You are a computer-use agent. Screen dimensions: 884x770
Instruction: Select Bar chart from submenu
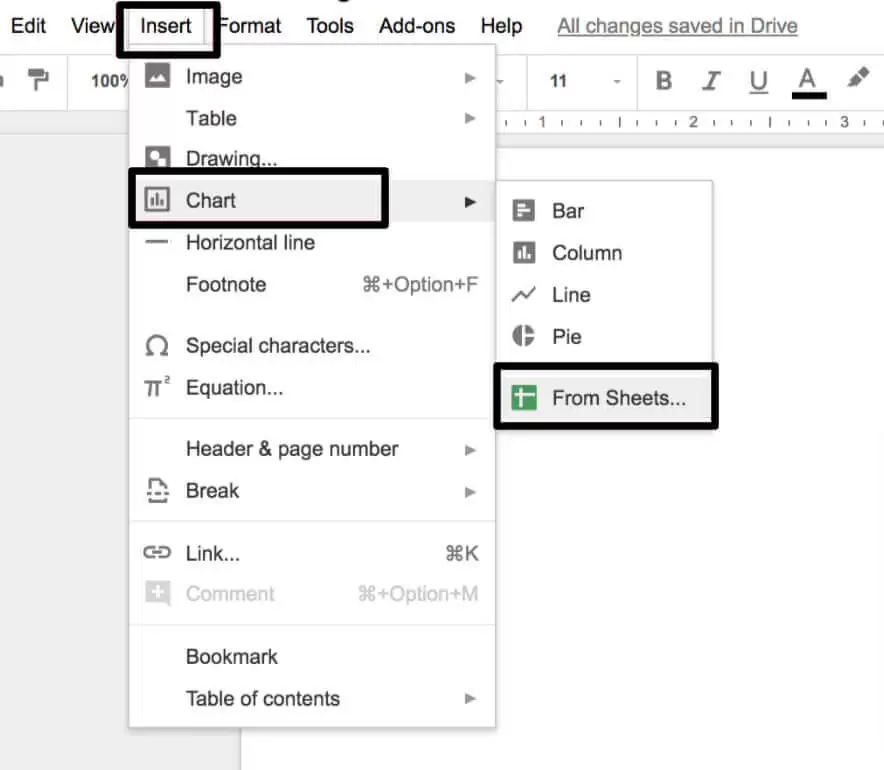pyautogui.click(x=567, y=211)
